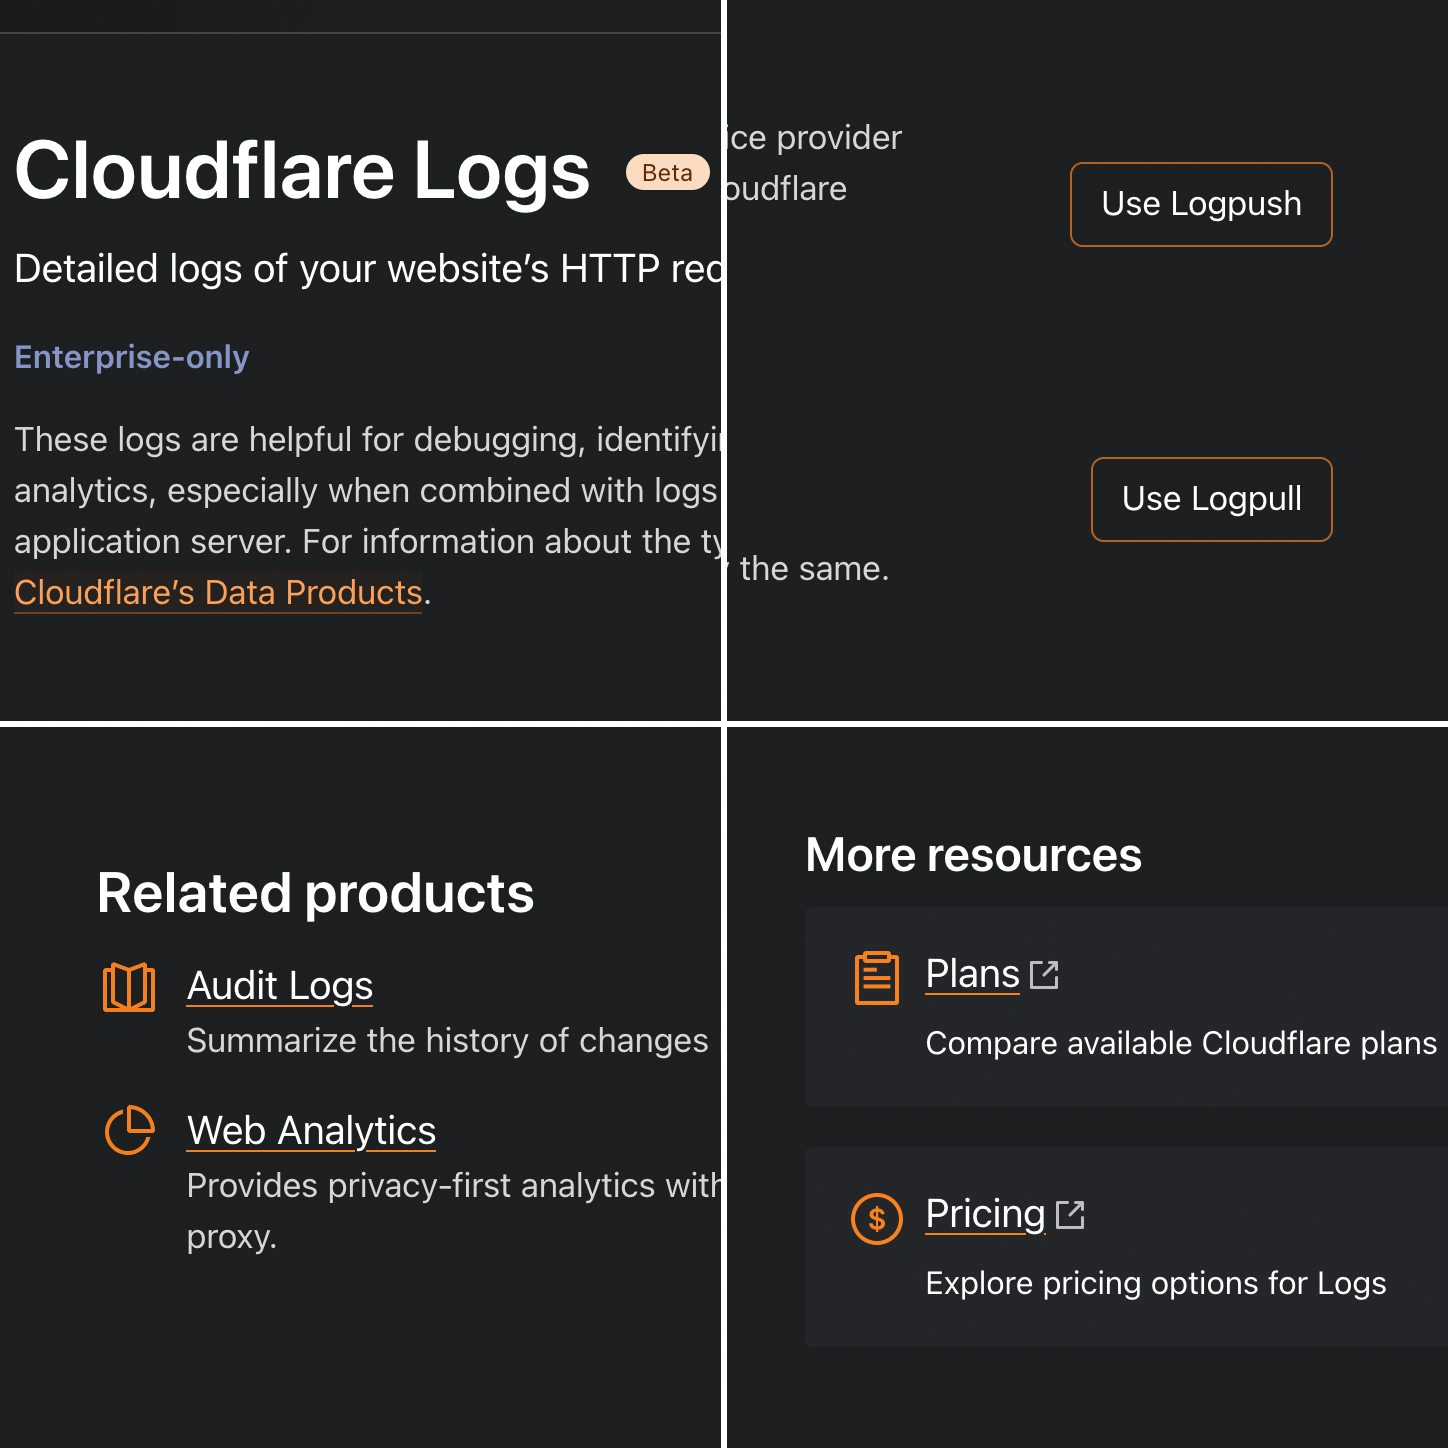Open the Audit Logs related product
The width and height of the screenshot is (1448, 1448).
point(279,986)
